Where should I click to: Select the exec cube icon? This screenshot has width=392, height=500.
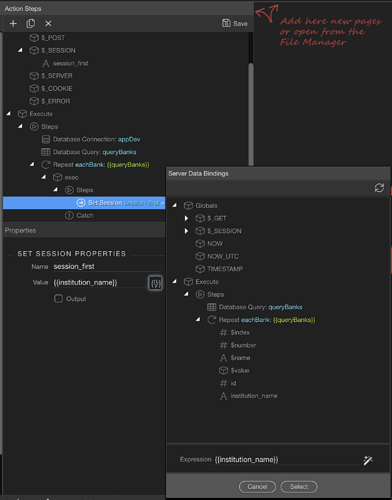[57, 177]
